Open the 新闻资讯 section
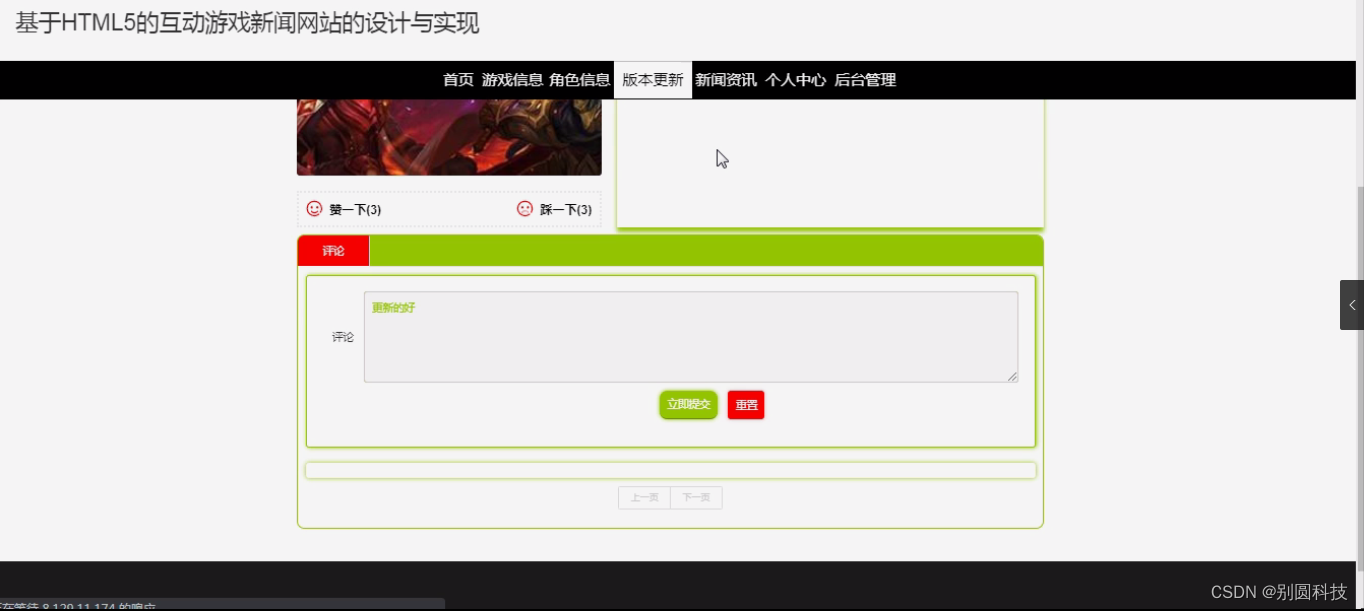Screen dimensions: 1364x611 coord(725,79)
